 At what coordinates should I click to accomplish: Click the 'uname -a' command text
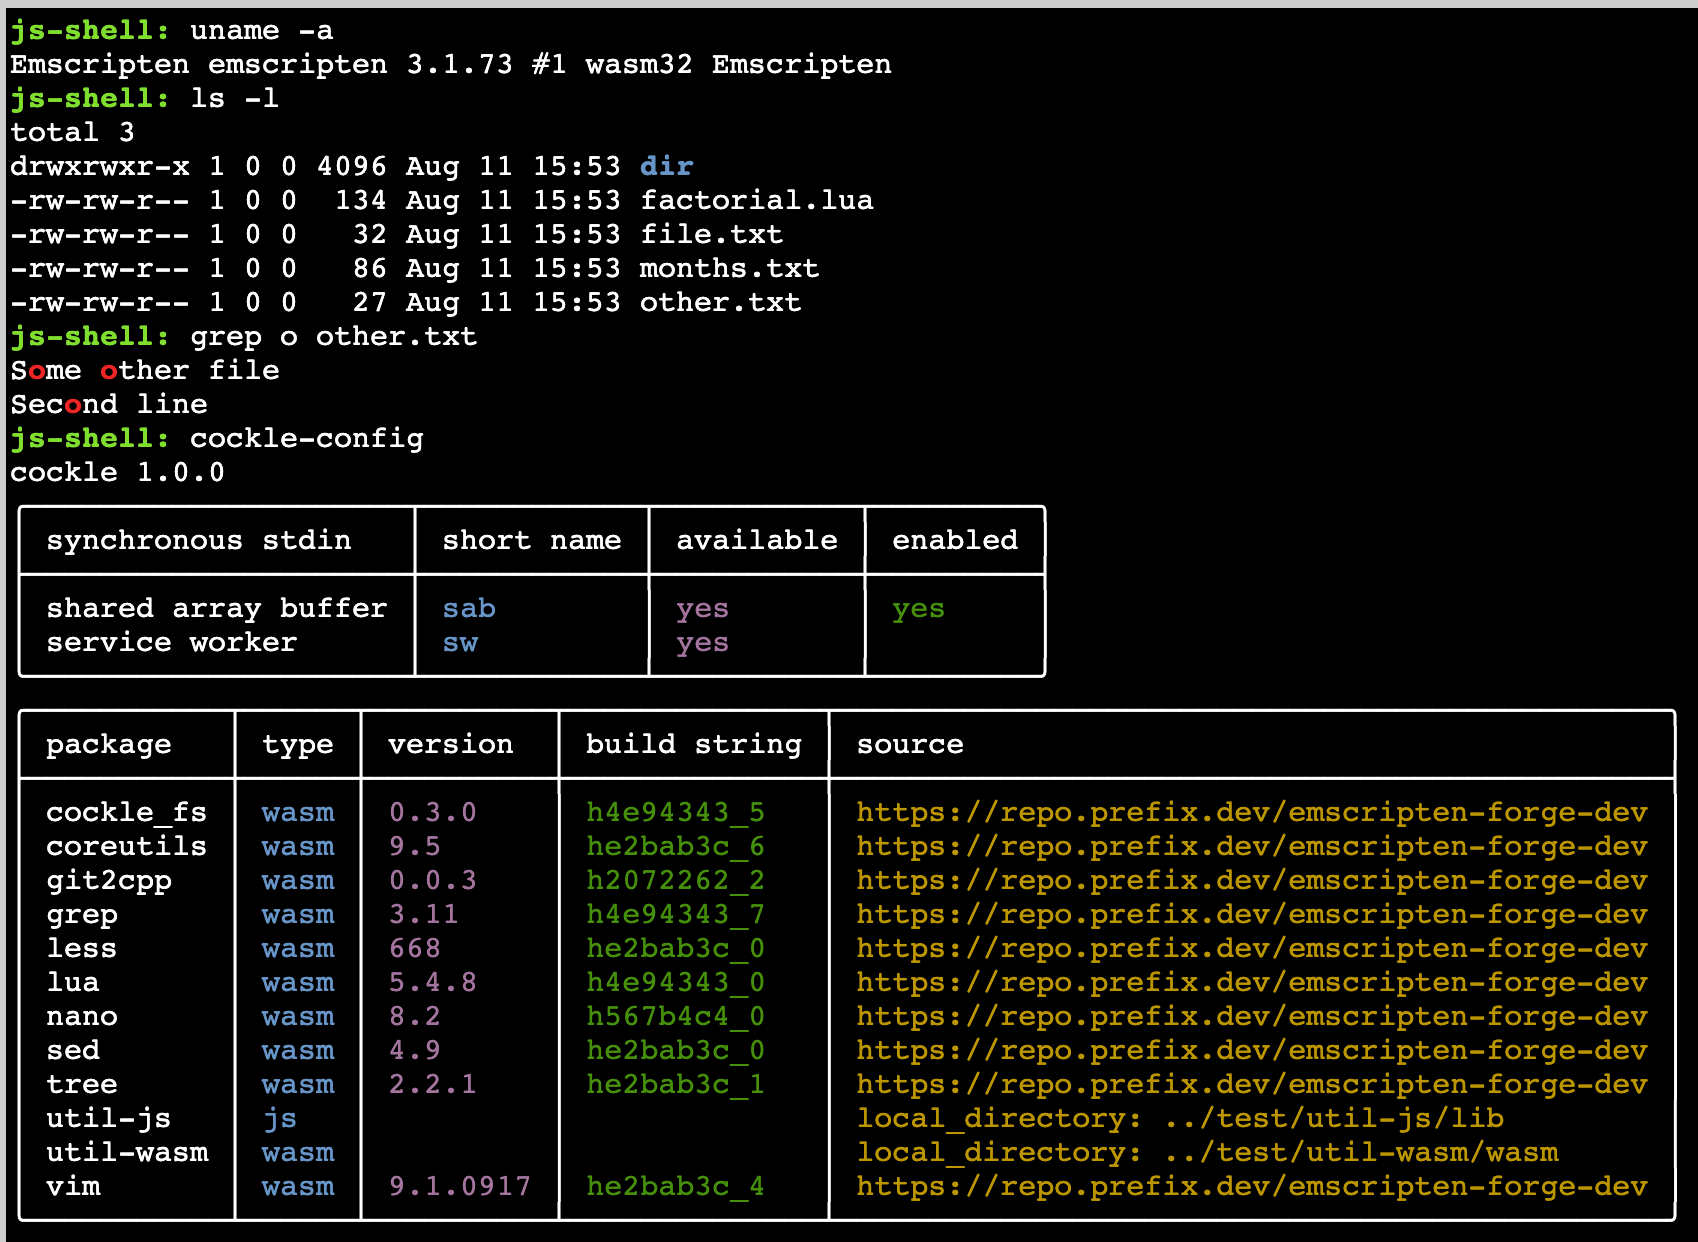pyautogui.click(x=262, y=31)
